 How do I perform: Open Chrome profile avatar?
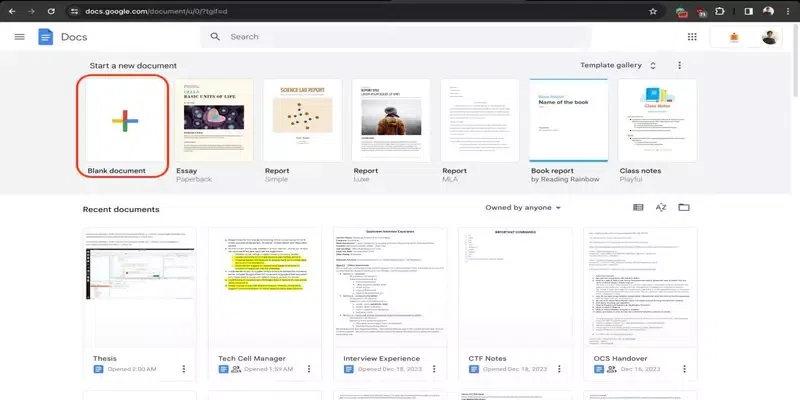coord(768,11)
